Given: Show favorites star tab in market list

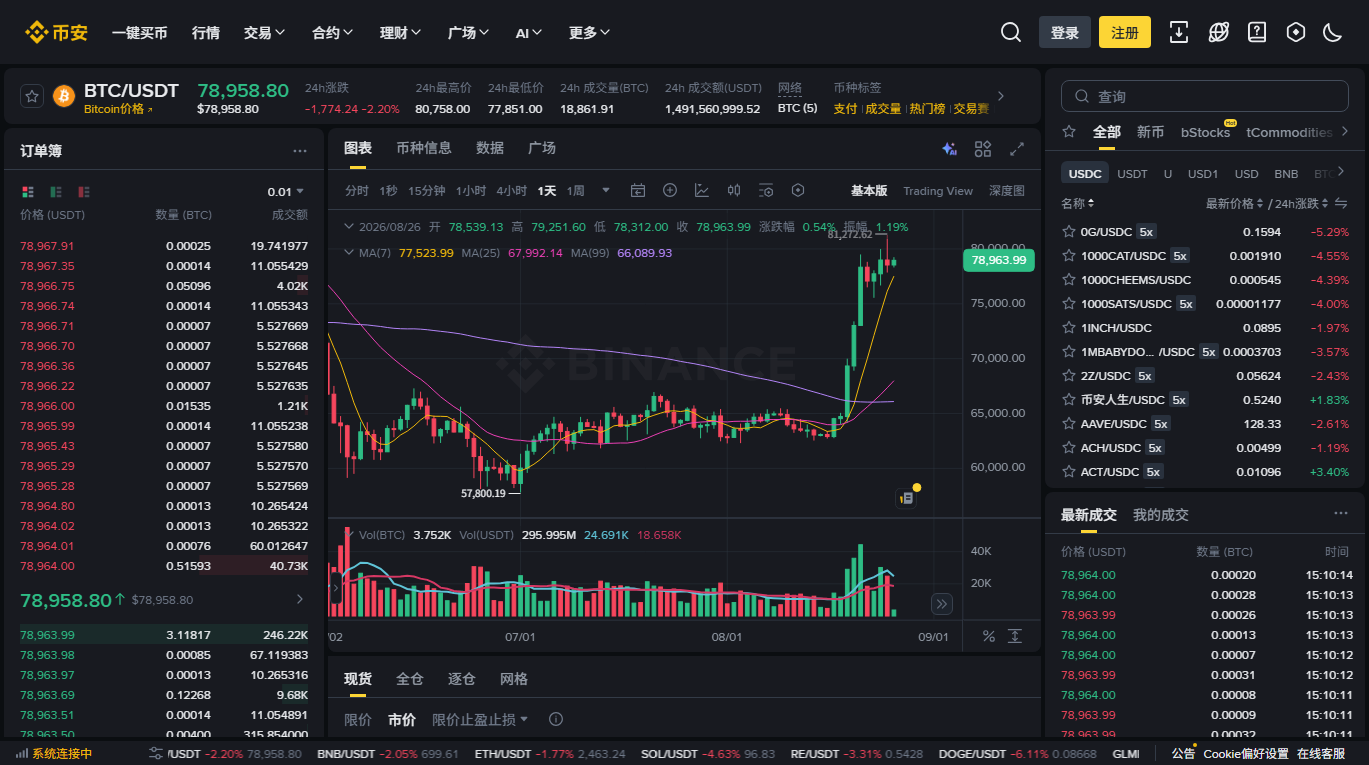Looking at the screenshot, I should 1069,132.
